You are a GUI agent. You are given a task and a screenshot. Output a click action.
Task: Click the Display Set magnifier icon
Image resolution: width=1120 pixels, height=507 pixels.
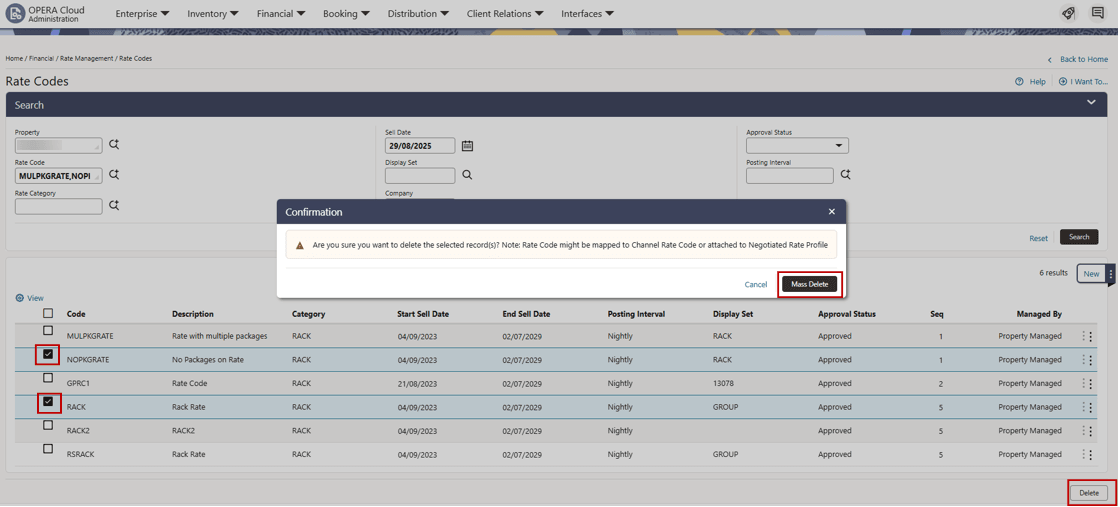tap(467, 175)
